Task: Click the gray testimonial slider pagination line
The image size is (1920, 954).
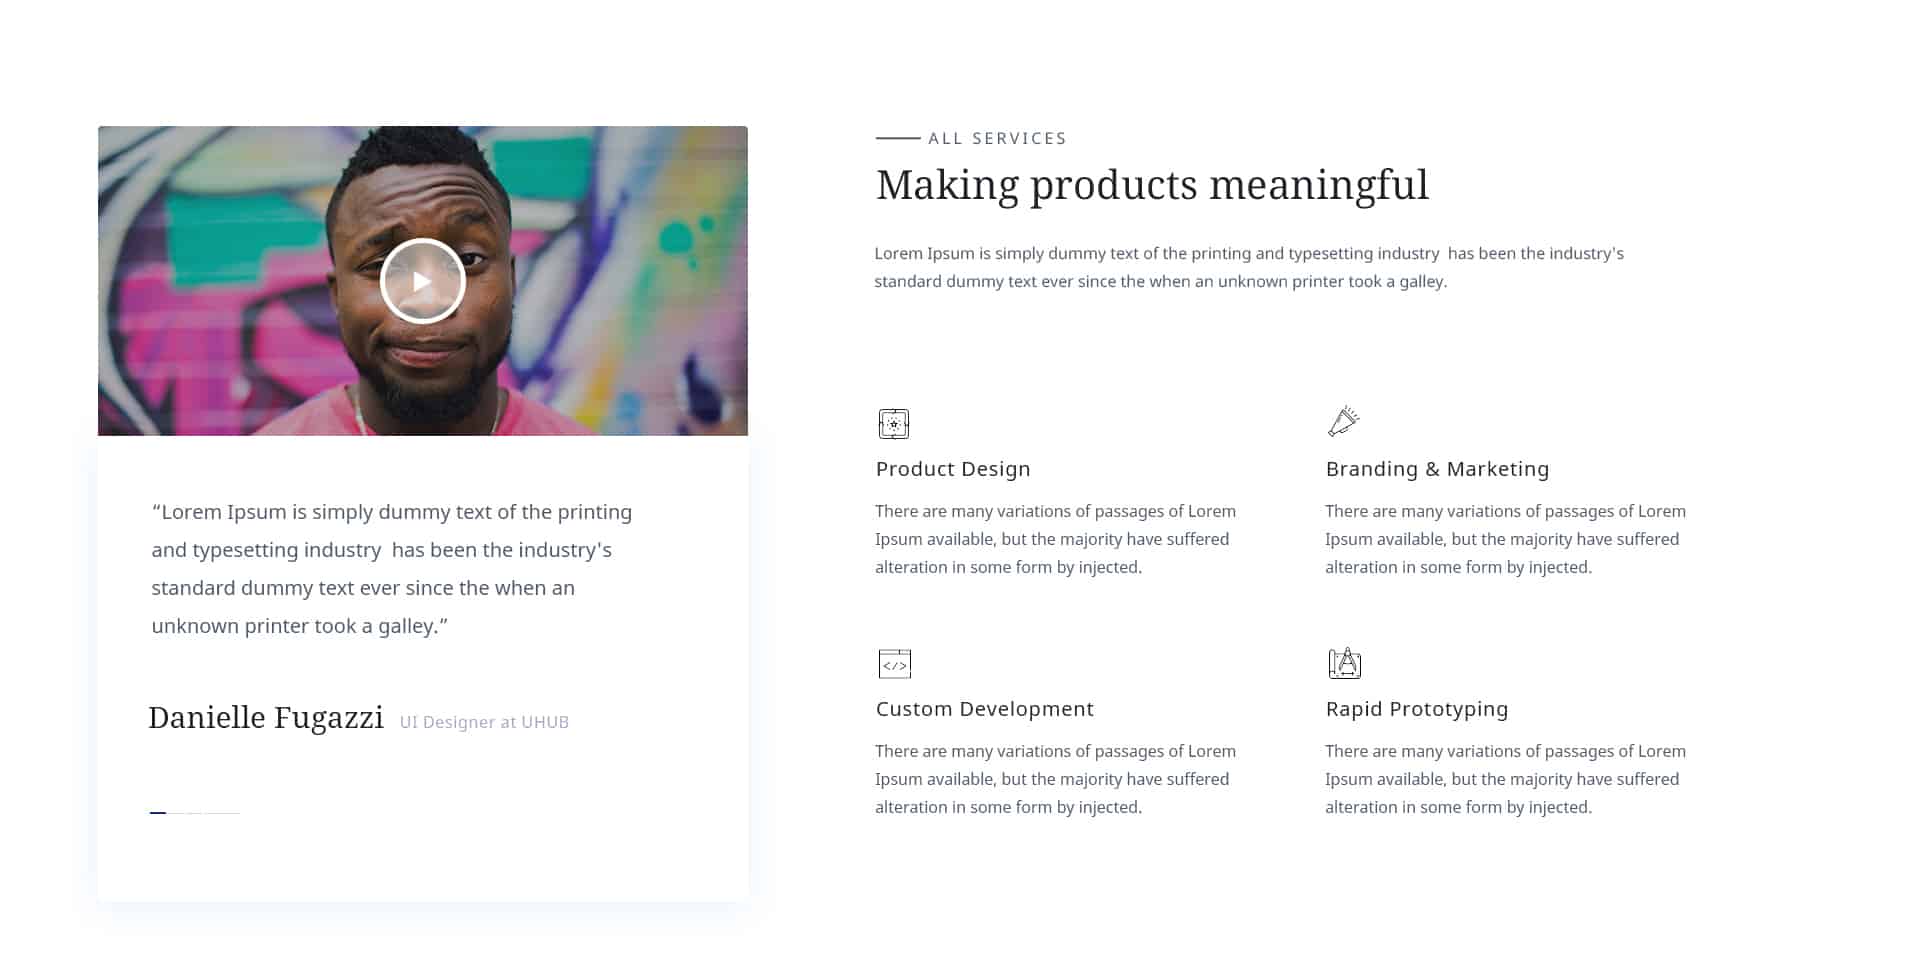Action: pos(204,813)
